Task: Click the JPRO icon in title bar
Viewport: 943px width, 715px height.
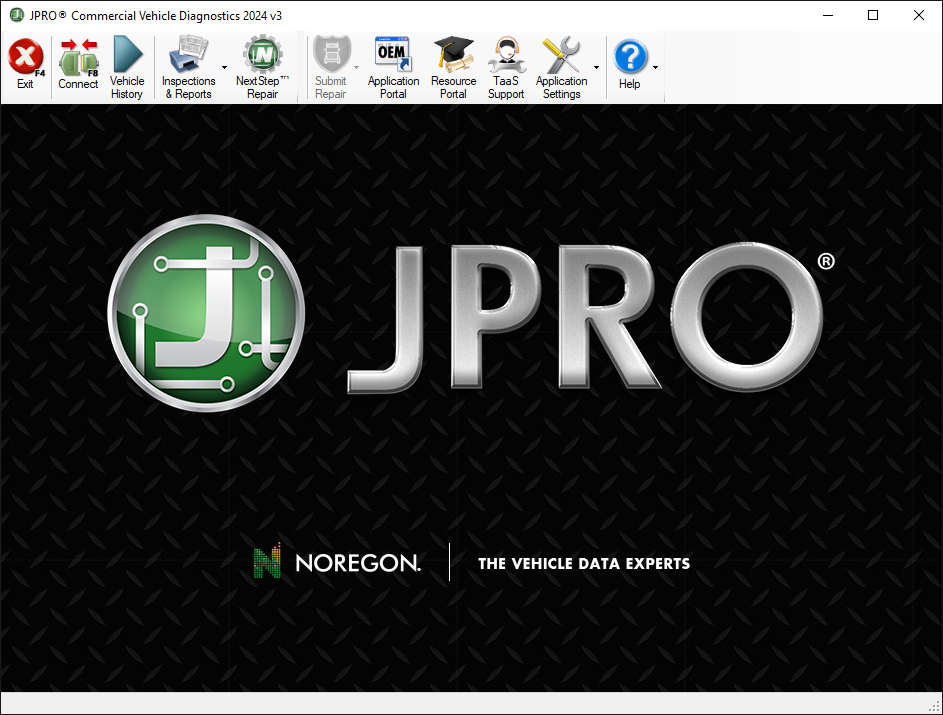Action: pyautogui.click(x=16, y=15)
